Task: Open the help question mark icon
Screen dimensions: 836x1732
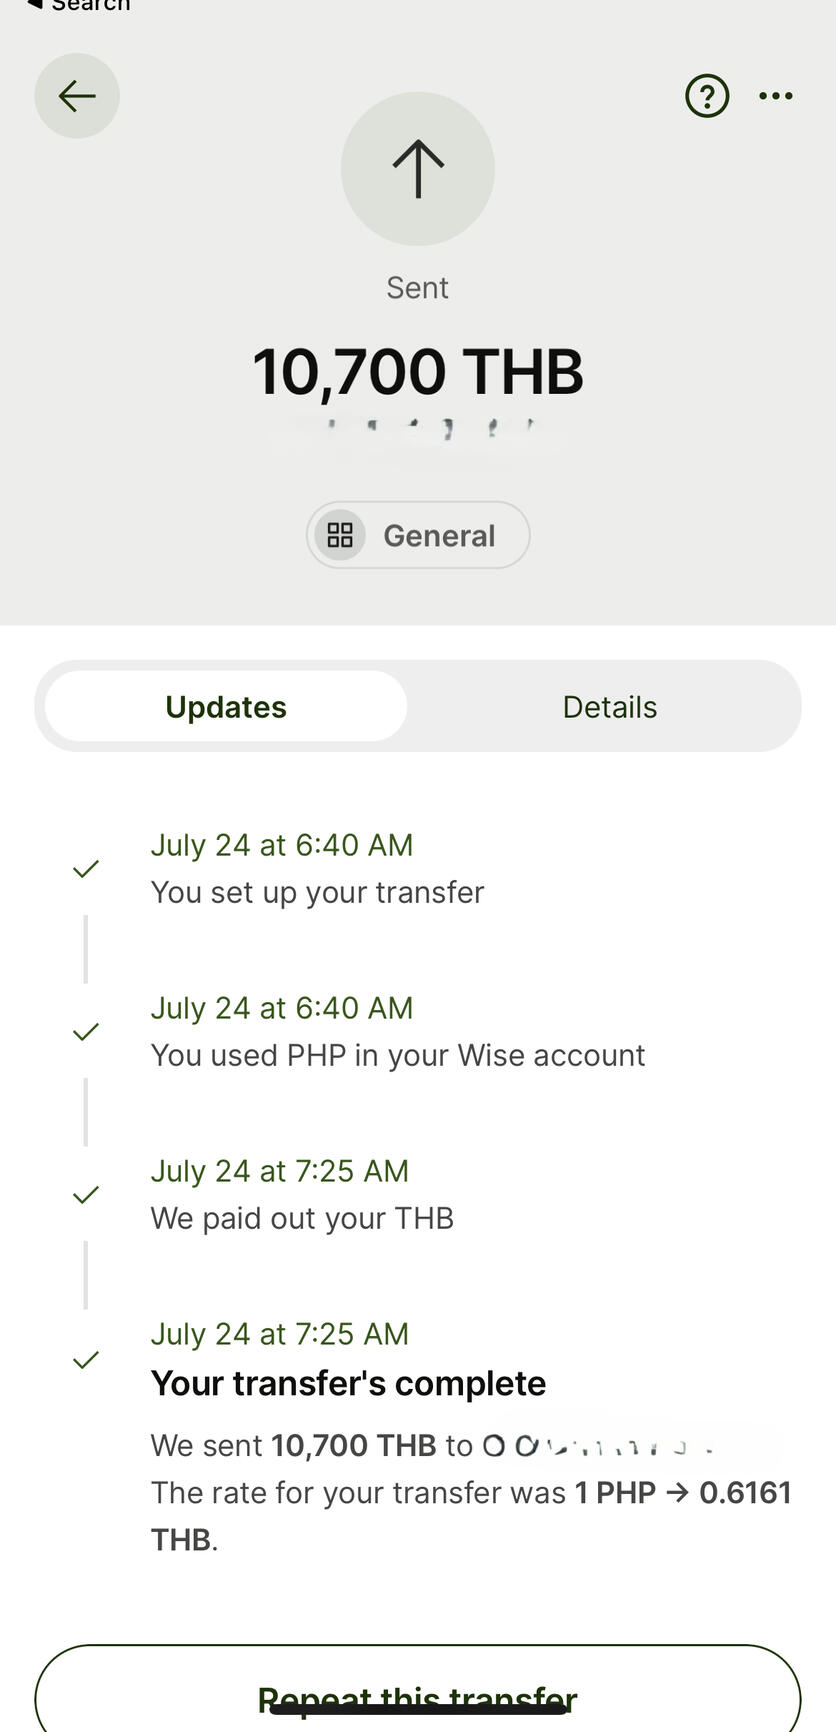Action: pyautogui.click(x=706, y=96)
